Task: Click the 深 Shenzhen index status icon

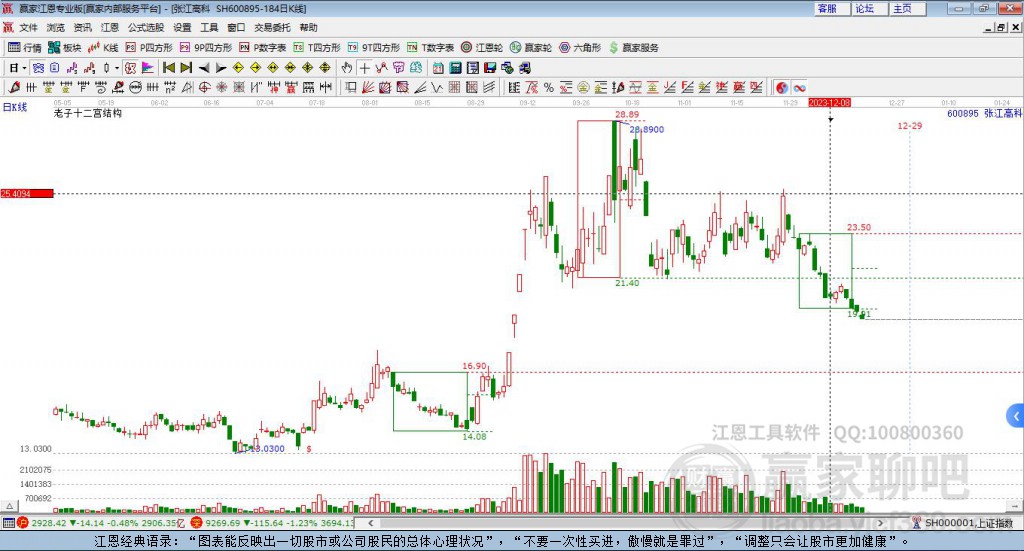Action: pos(196,523)
